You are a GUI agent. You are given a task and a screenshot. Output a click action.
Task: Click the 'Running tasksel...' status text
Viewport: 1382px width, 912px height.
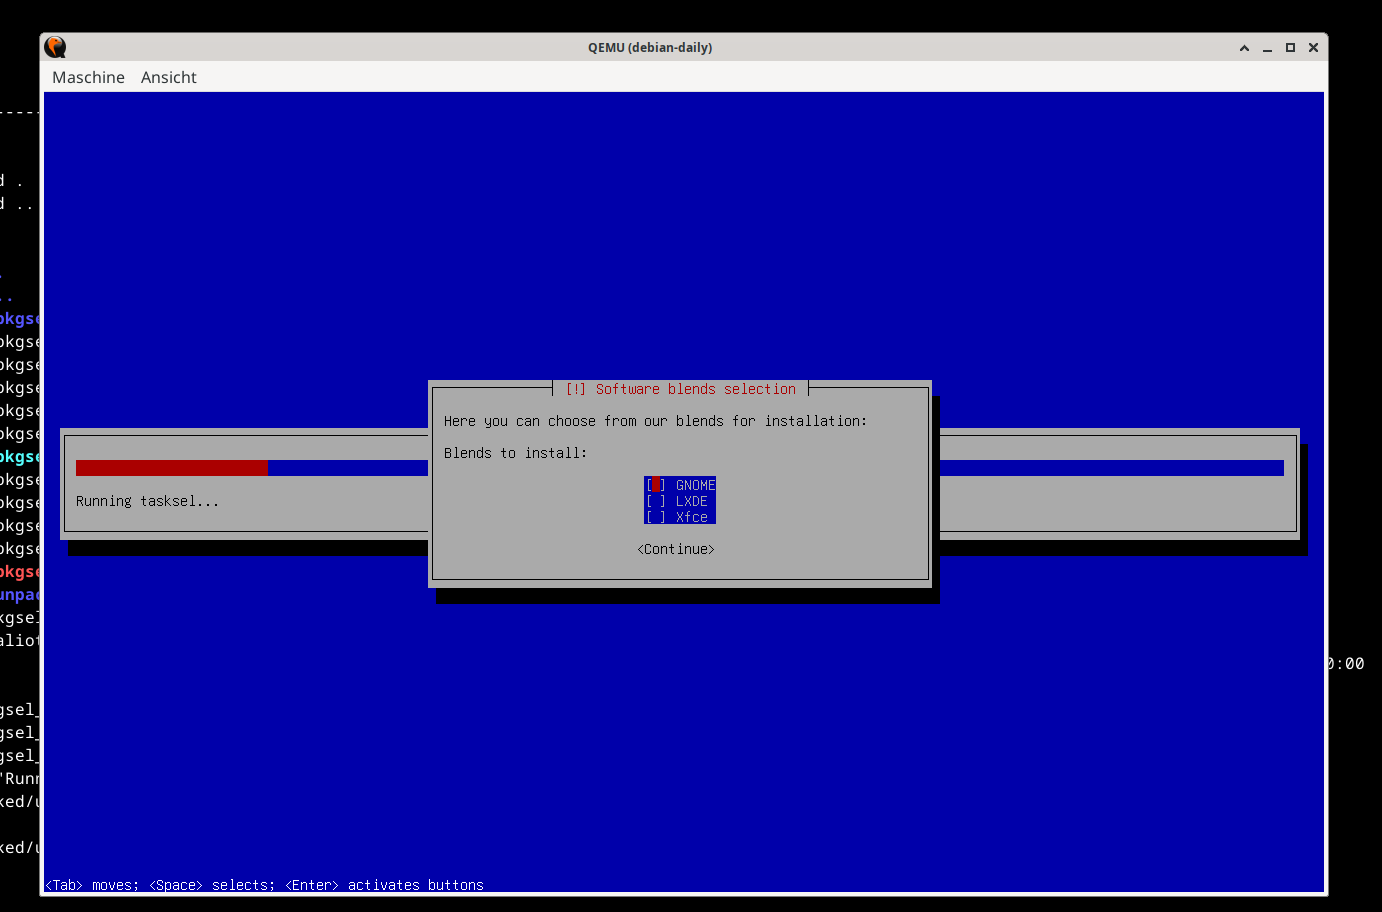pos(147,501)
